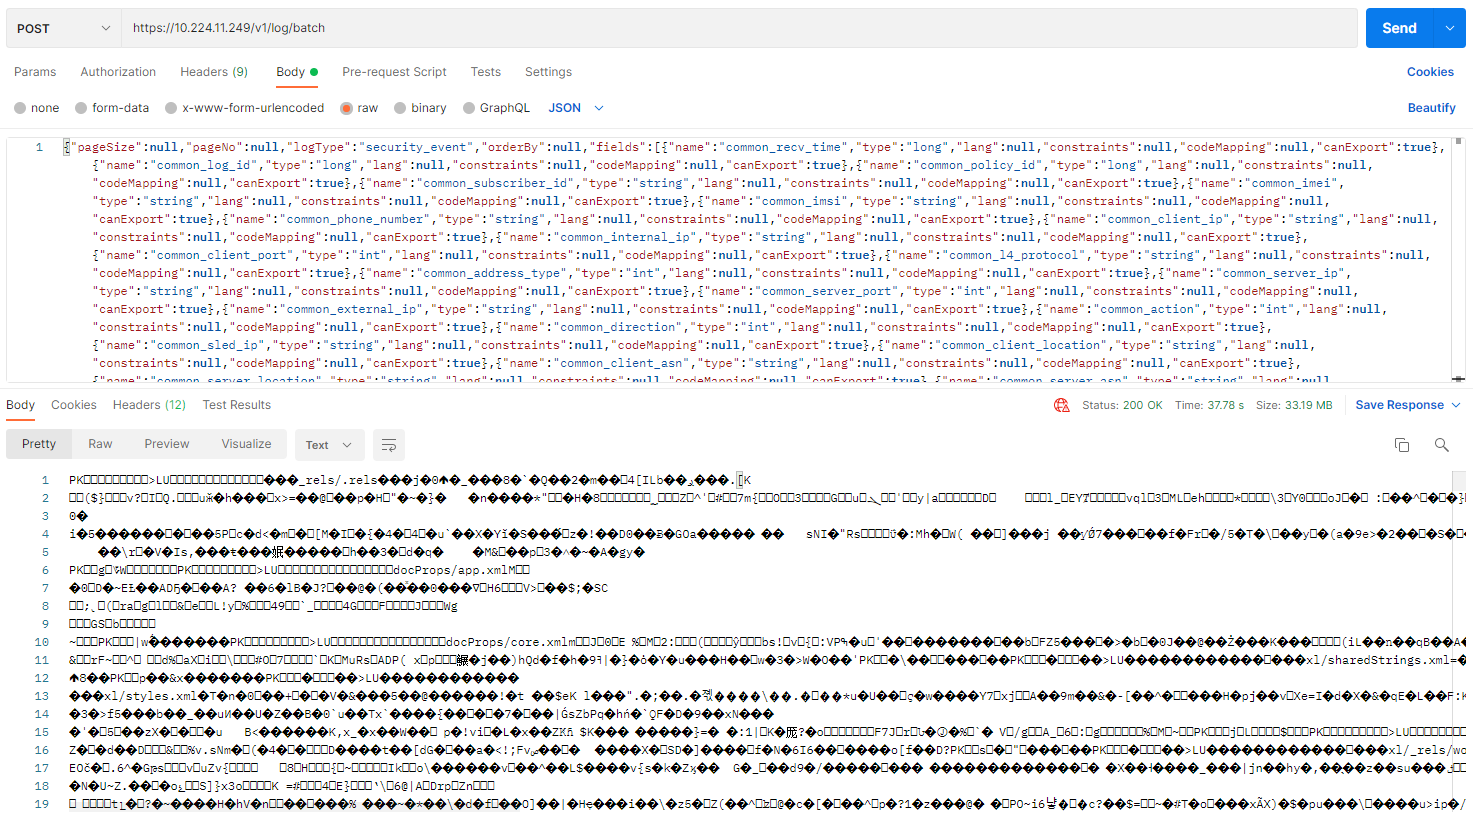
Task: Toggle the wrap lines icon
Action: click(x=389, y=445)
